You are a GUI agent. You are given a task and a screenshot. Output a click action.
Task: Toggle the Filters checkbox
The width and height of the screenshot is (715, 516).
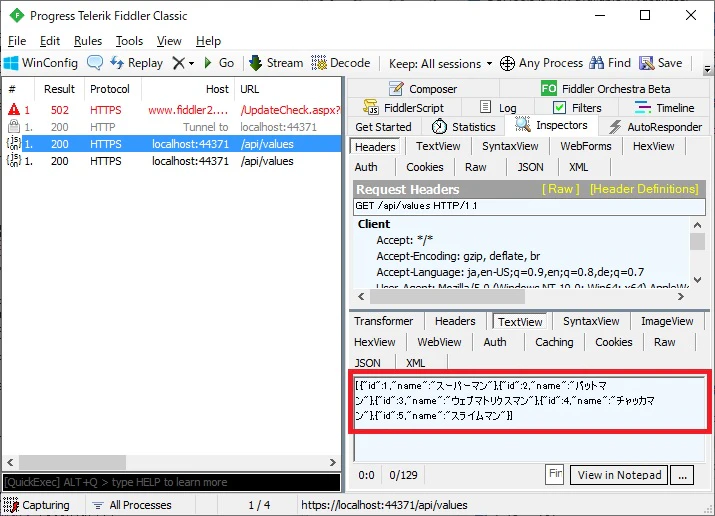click(x=559, y=108)
